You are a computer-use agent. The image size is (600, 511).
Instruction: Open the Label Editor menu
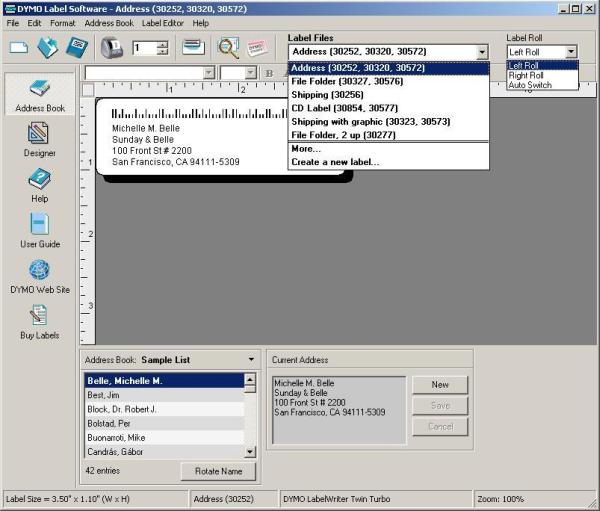(163, 23)
